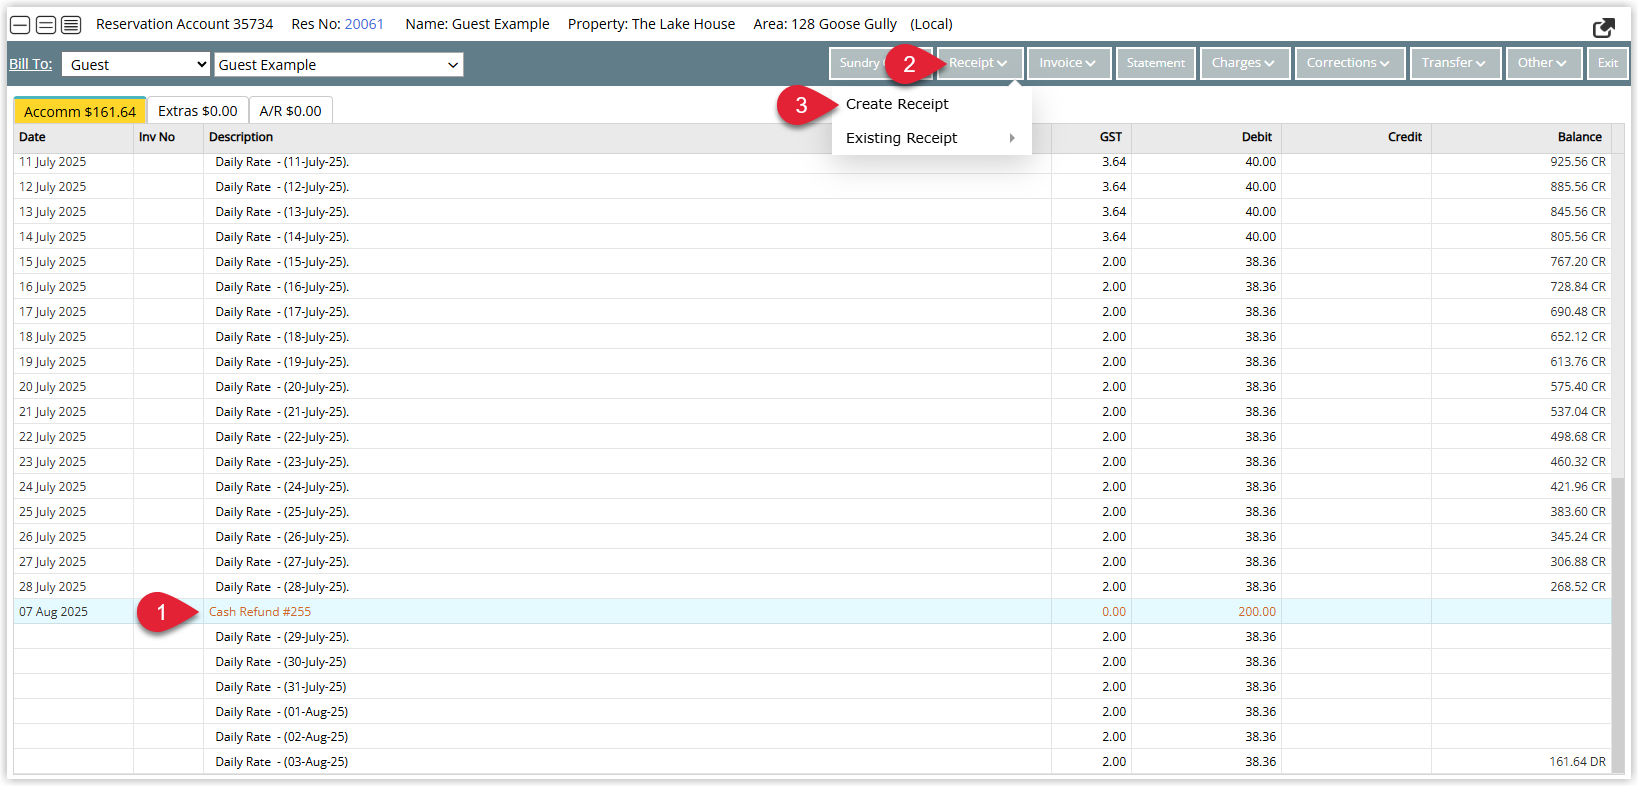Click the Exit button
The width and height of the screenshot is (1639, 787).
point(1608,63)
